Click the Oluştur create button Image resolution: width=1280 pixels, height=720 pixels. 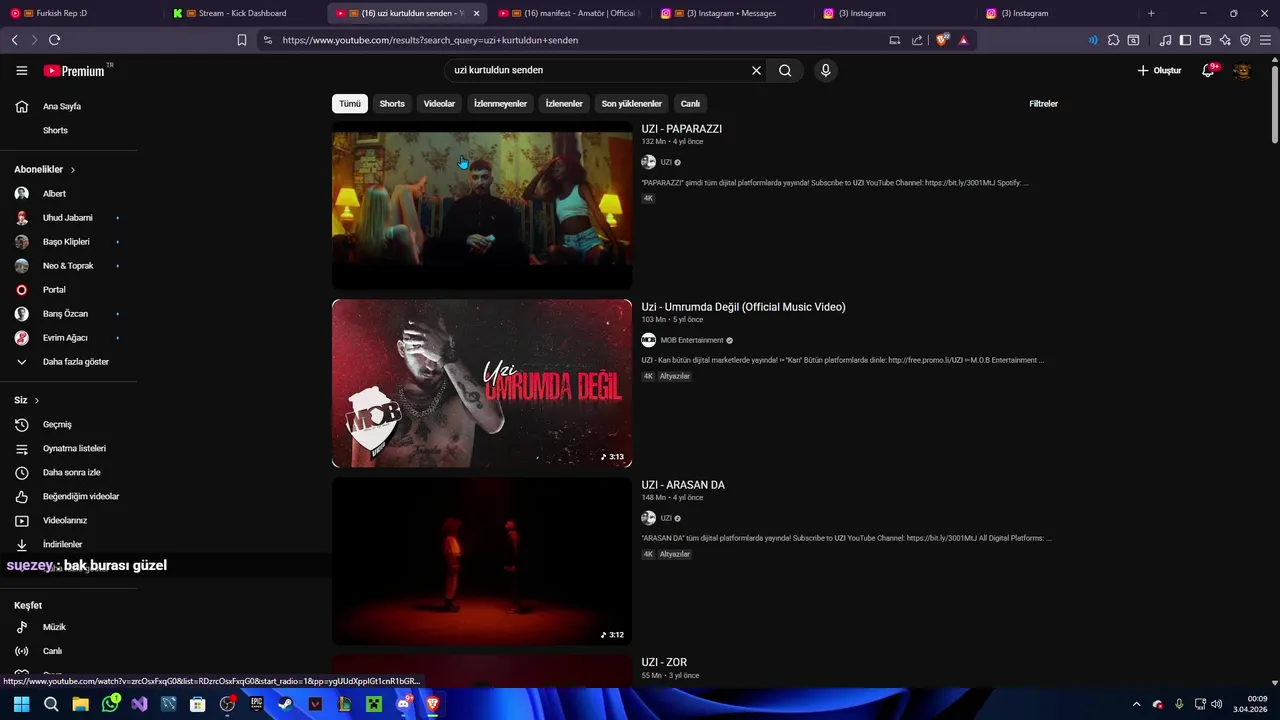click(x=1159, y=71)
